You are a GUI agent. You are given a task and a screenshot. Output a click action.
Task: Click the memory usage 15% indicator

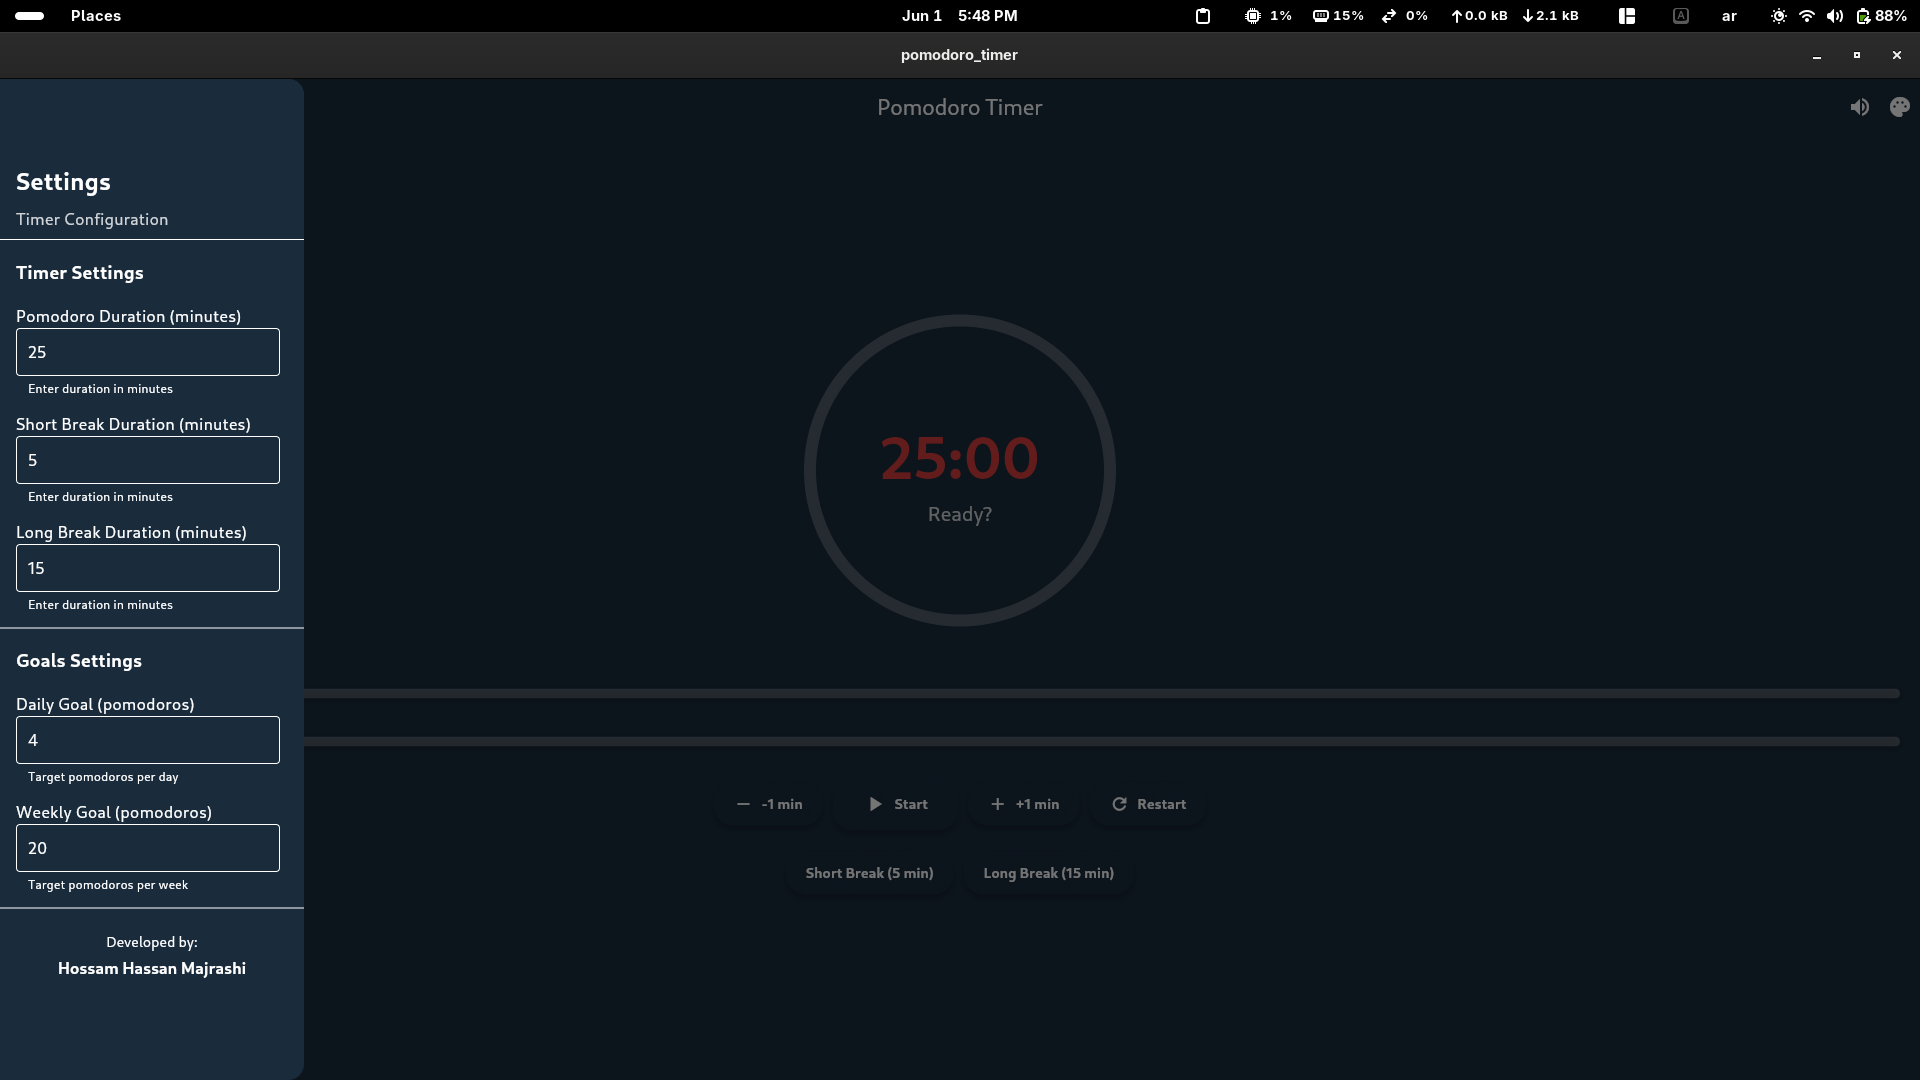coord(1338,16)
